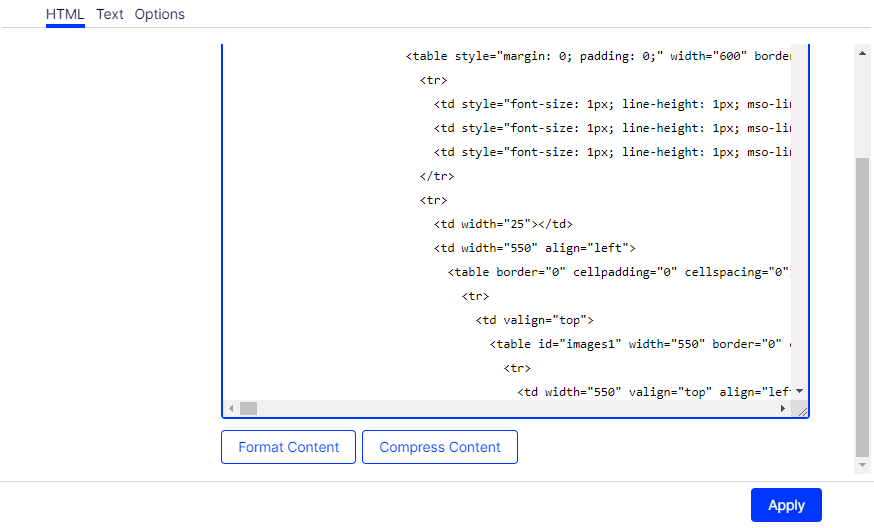Open the Text tab
The image size is (874, 528).
110,14
